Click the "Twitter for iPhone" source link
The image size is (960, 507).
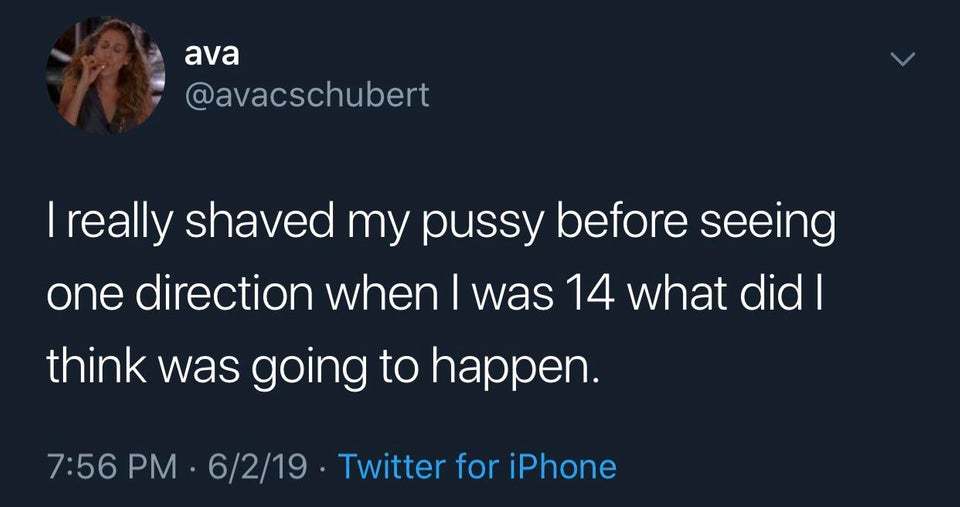click(x=477, y=465)
